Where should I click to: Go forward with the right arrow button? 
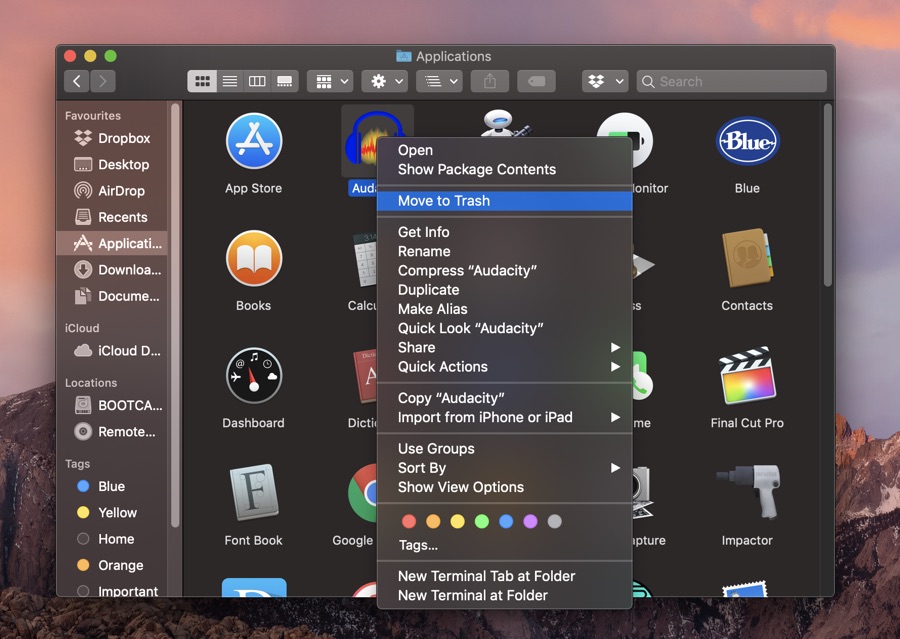pyautogui.click(x=103, y=82)
